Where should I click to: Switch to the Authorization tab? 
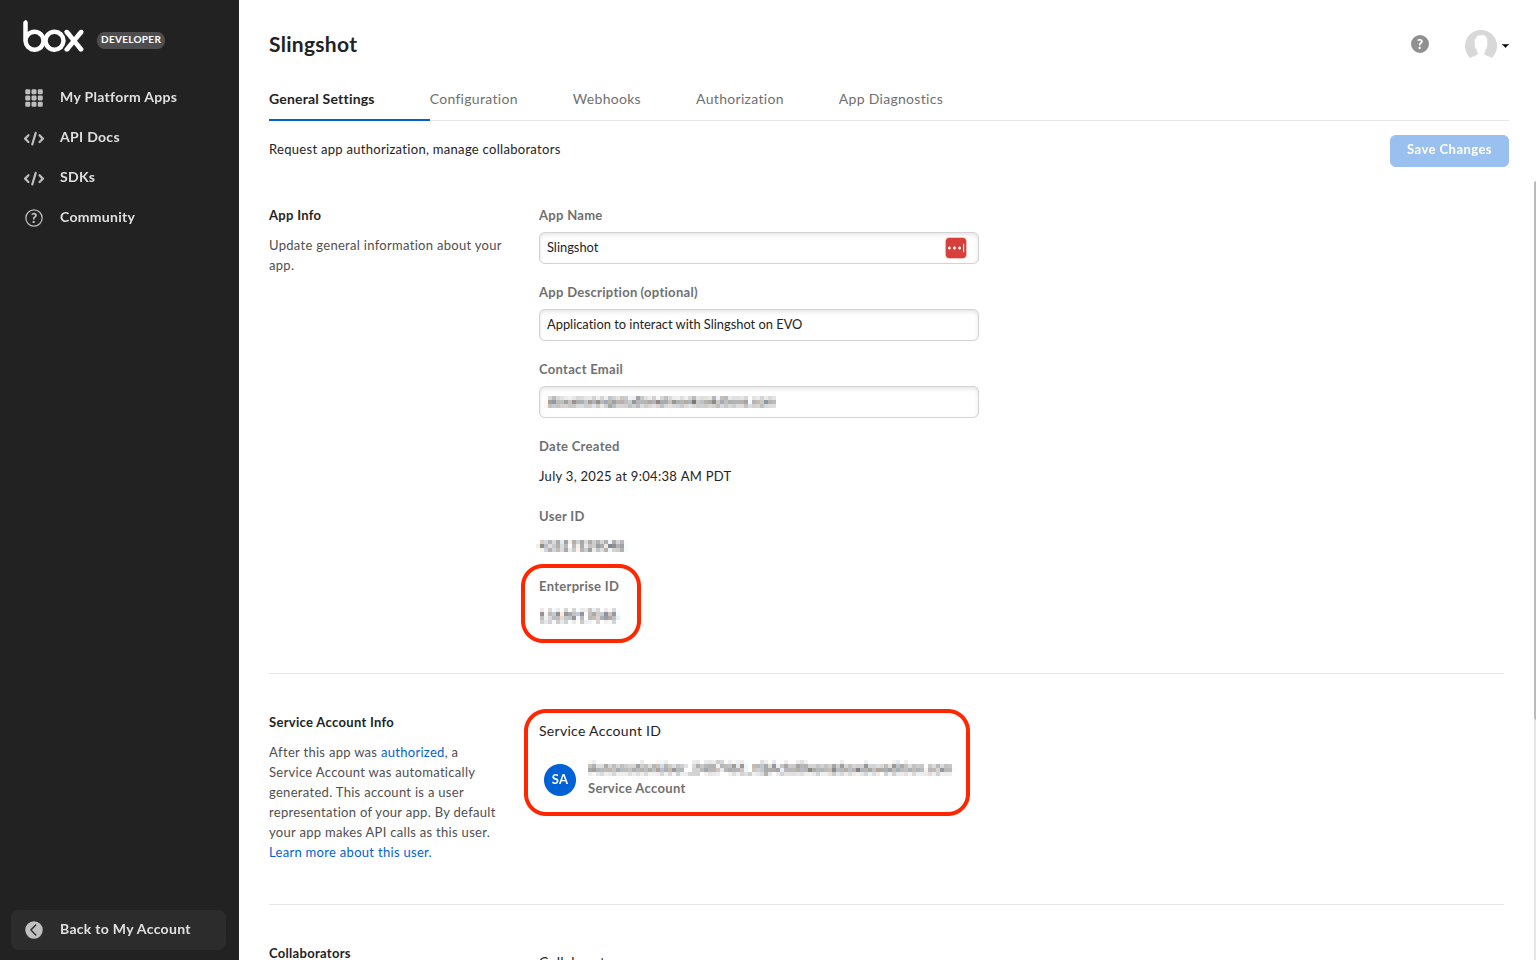[740, 99]
